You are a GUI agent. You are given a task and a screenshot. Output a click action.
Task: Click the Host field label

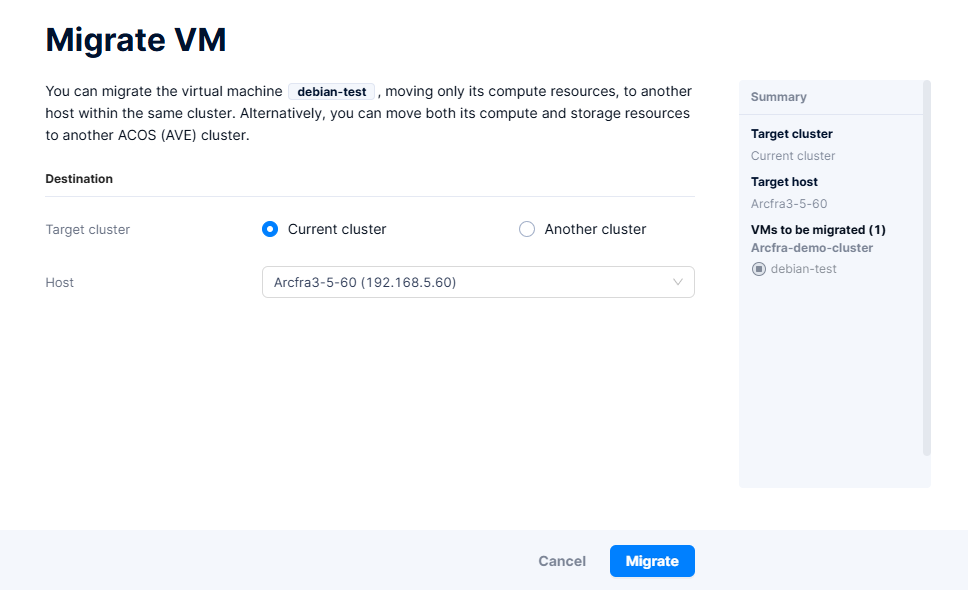coord(60,283)
